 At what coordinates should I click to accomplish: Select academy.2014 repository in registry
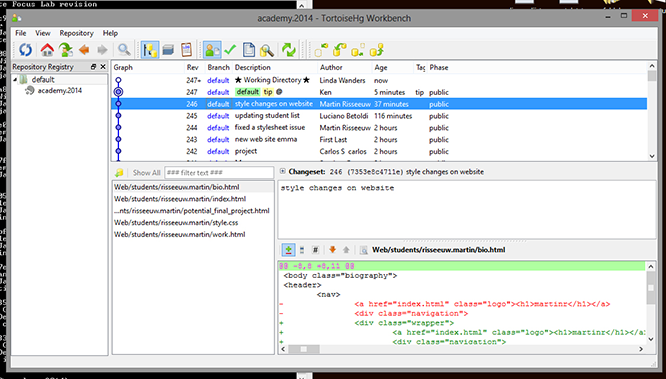(59, 91)
